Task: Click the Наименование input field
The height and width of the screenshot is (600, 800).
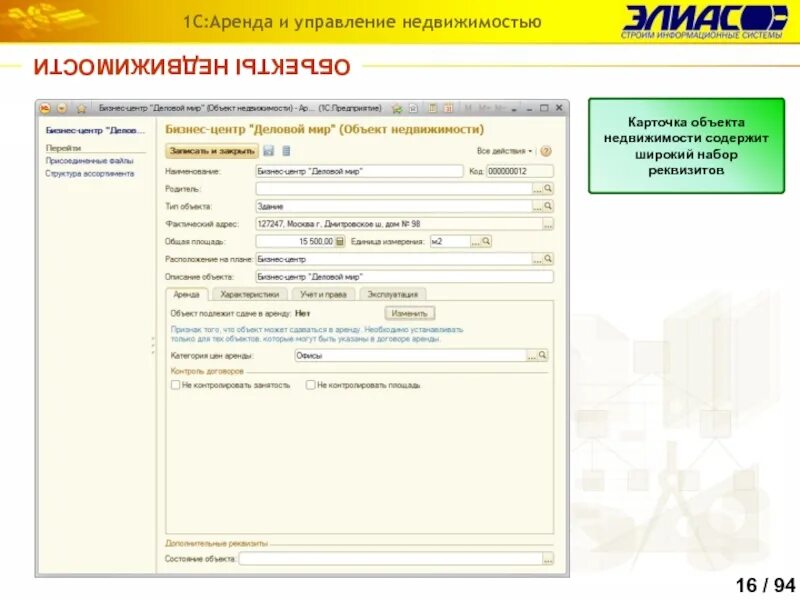Action: [x=359, y=171]
